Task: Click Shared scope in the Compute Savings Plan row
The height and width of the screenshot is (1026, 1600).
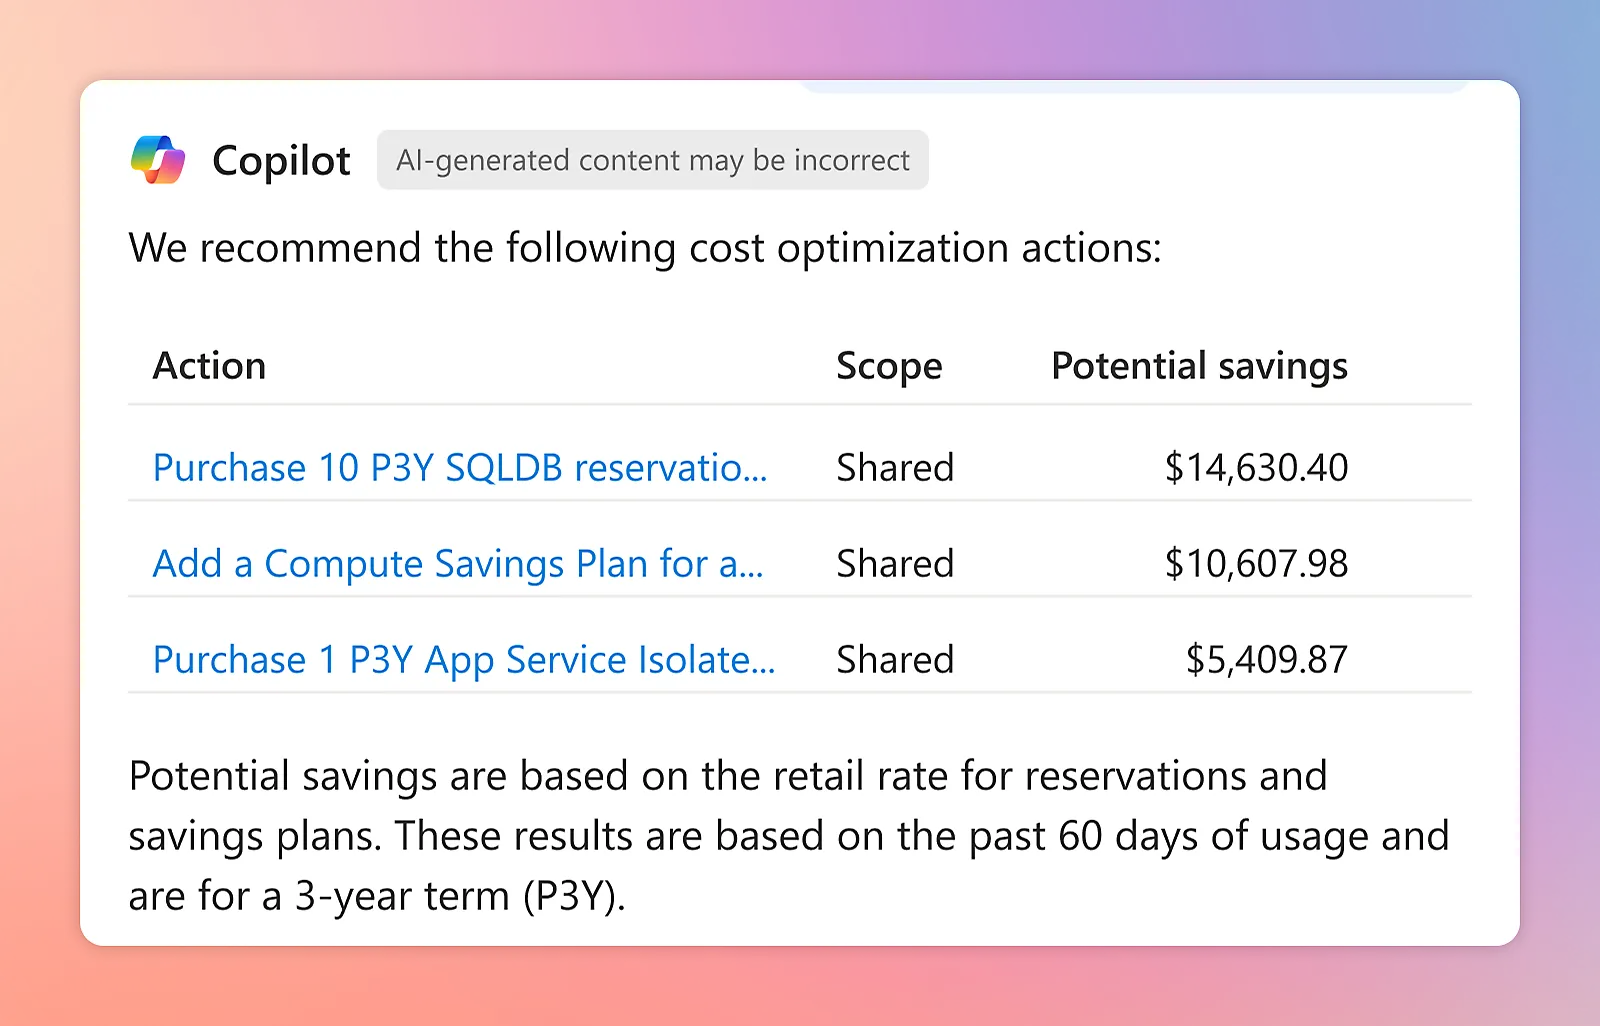Action: point(894,564)
